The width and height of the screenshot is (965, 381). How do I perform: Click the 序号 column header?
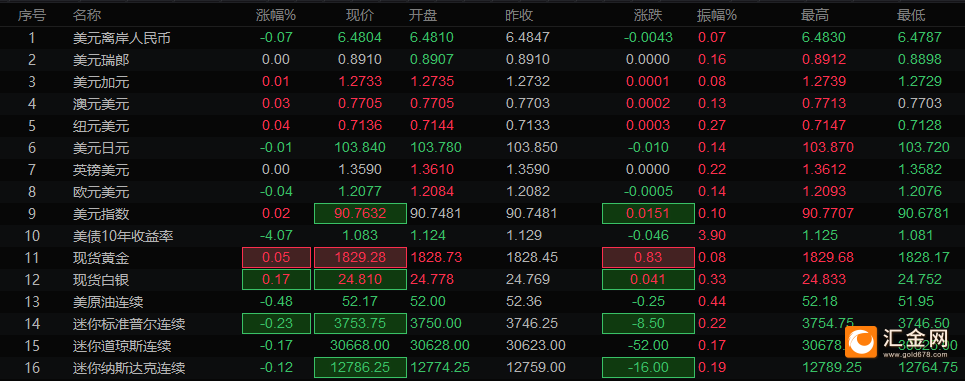[31, 15]
